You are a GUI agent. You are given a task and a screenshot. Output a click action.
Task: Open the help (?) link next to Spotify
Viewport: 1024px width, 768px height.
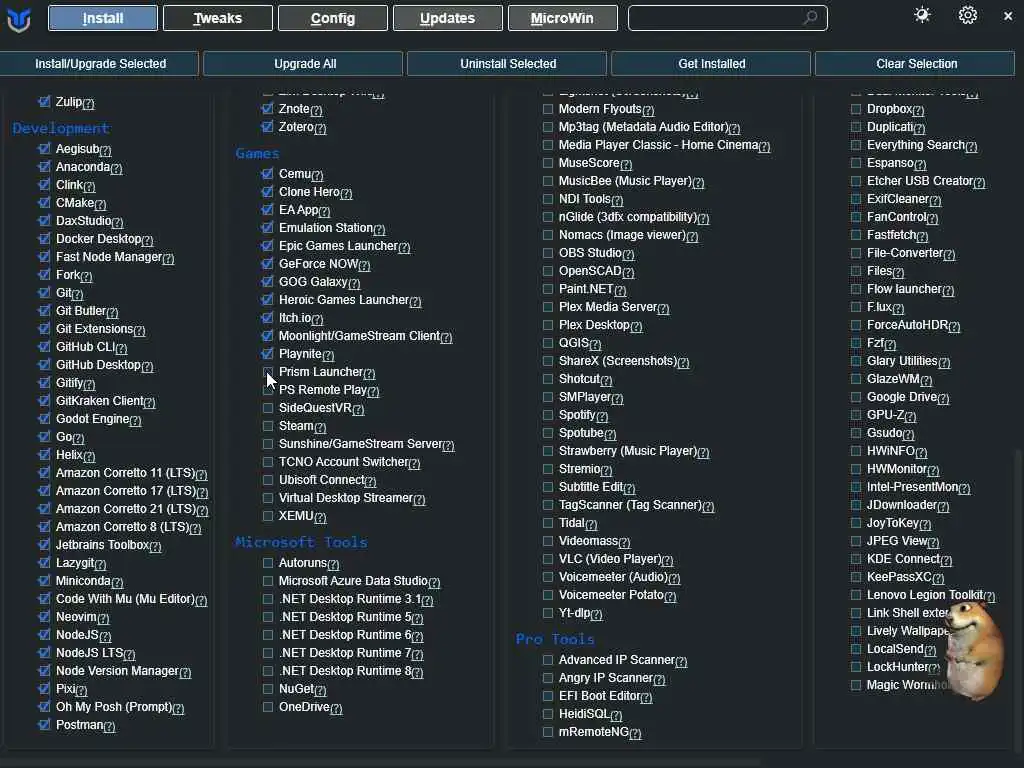tap(602, 416)
